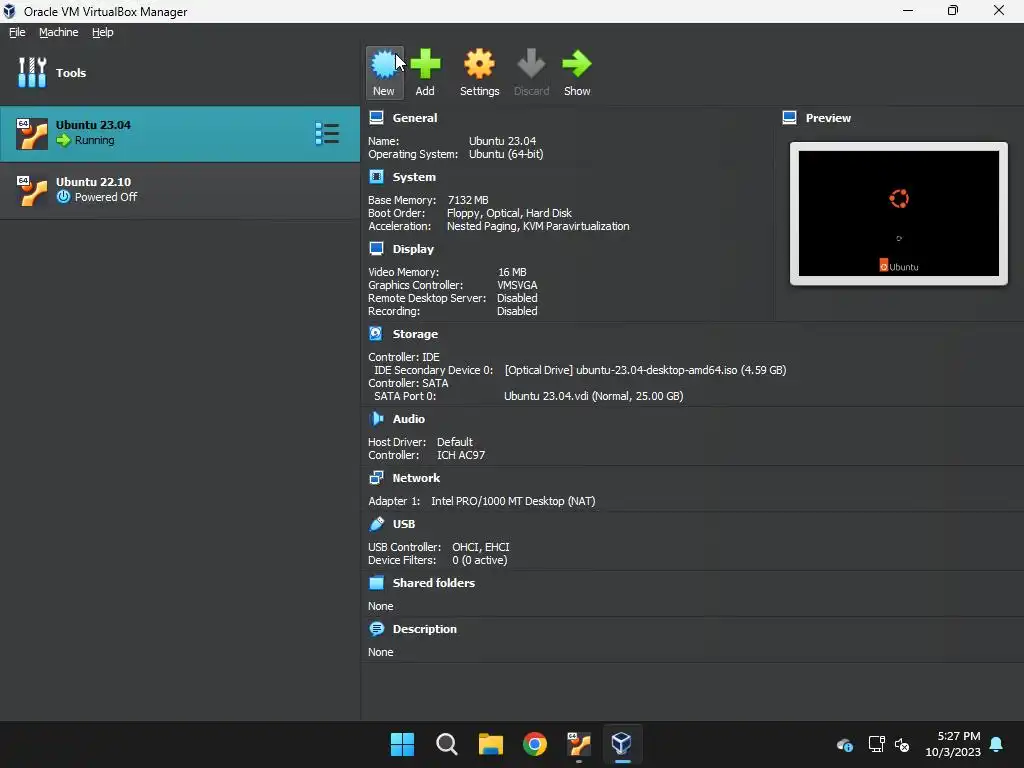
Task: Click the Audio section speaker icon
Action: pyautogui.click(x=376, y=418)
